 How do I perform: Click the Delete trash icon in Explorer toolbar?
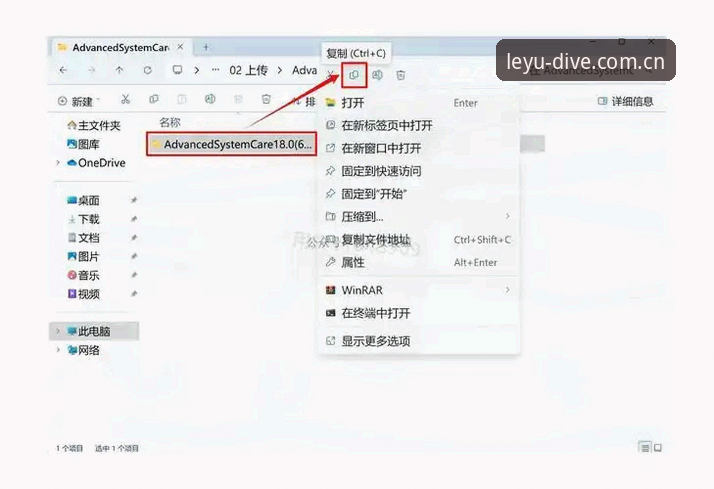(266, 99)
